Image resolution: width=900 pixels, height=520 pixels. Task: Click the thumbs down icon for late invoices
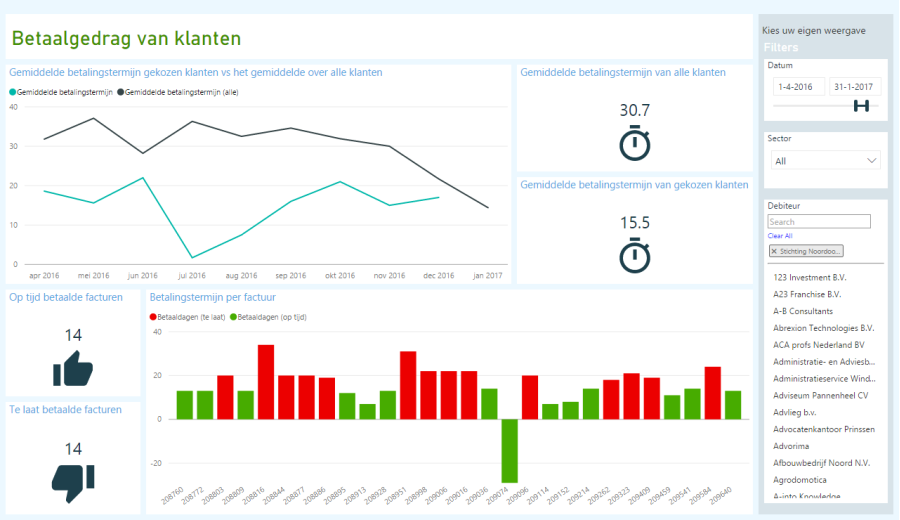click(x=72, y=482)
